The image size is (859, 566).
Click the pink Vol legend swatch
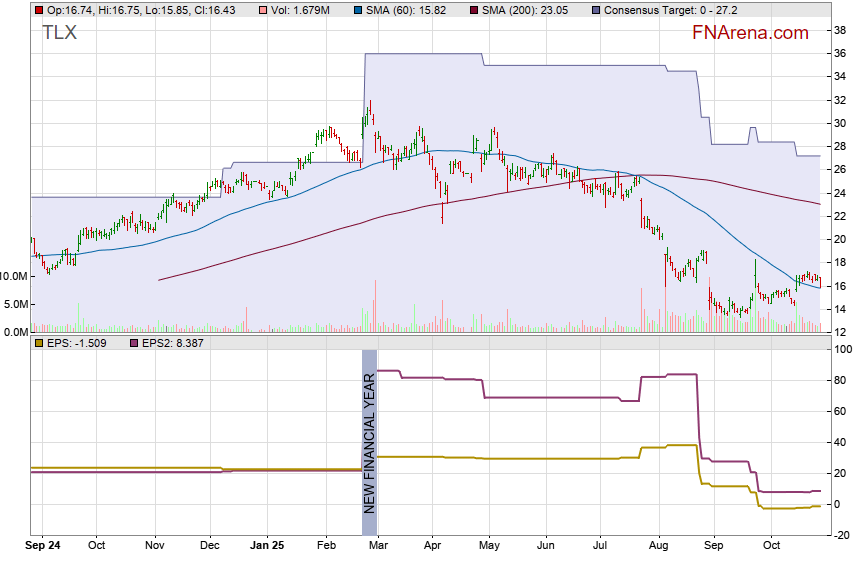[263, 10]
